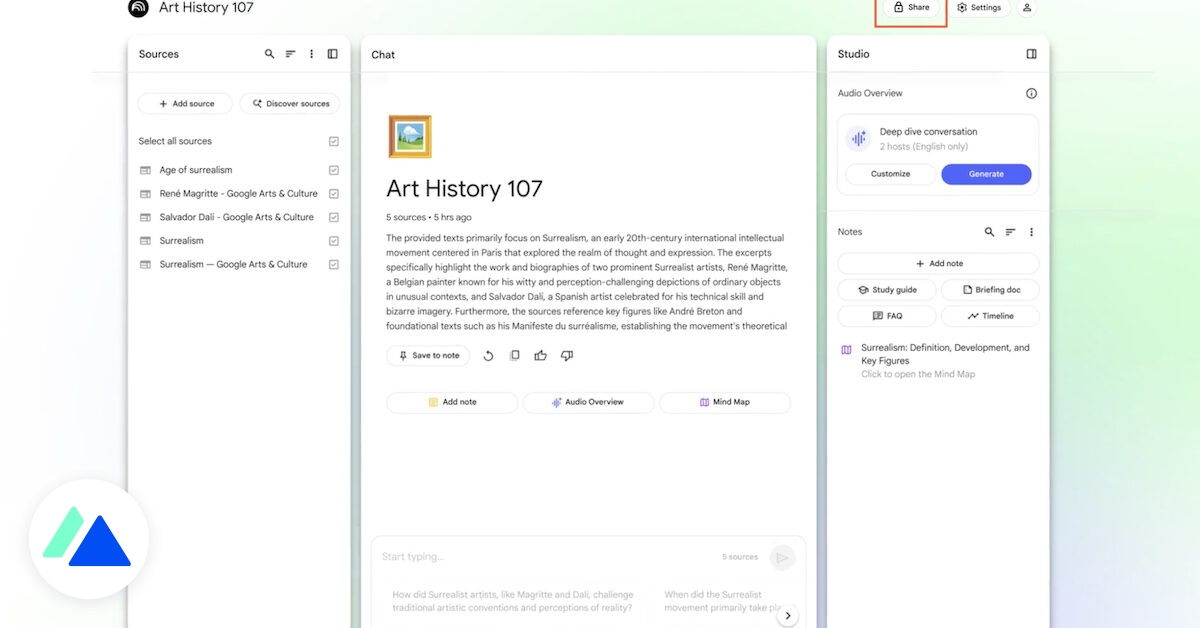Give the summary a thumbs up
1200x628 pixels.
pyautogui.click(x=540, y=355)
